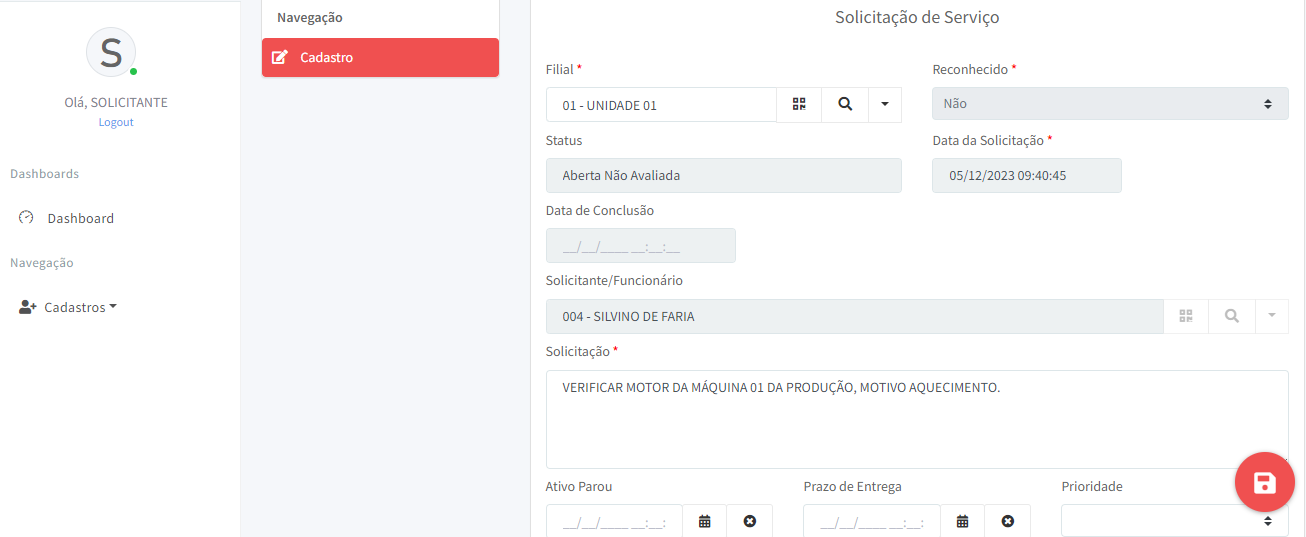Expand the Cadastros menu

point(68,307)
